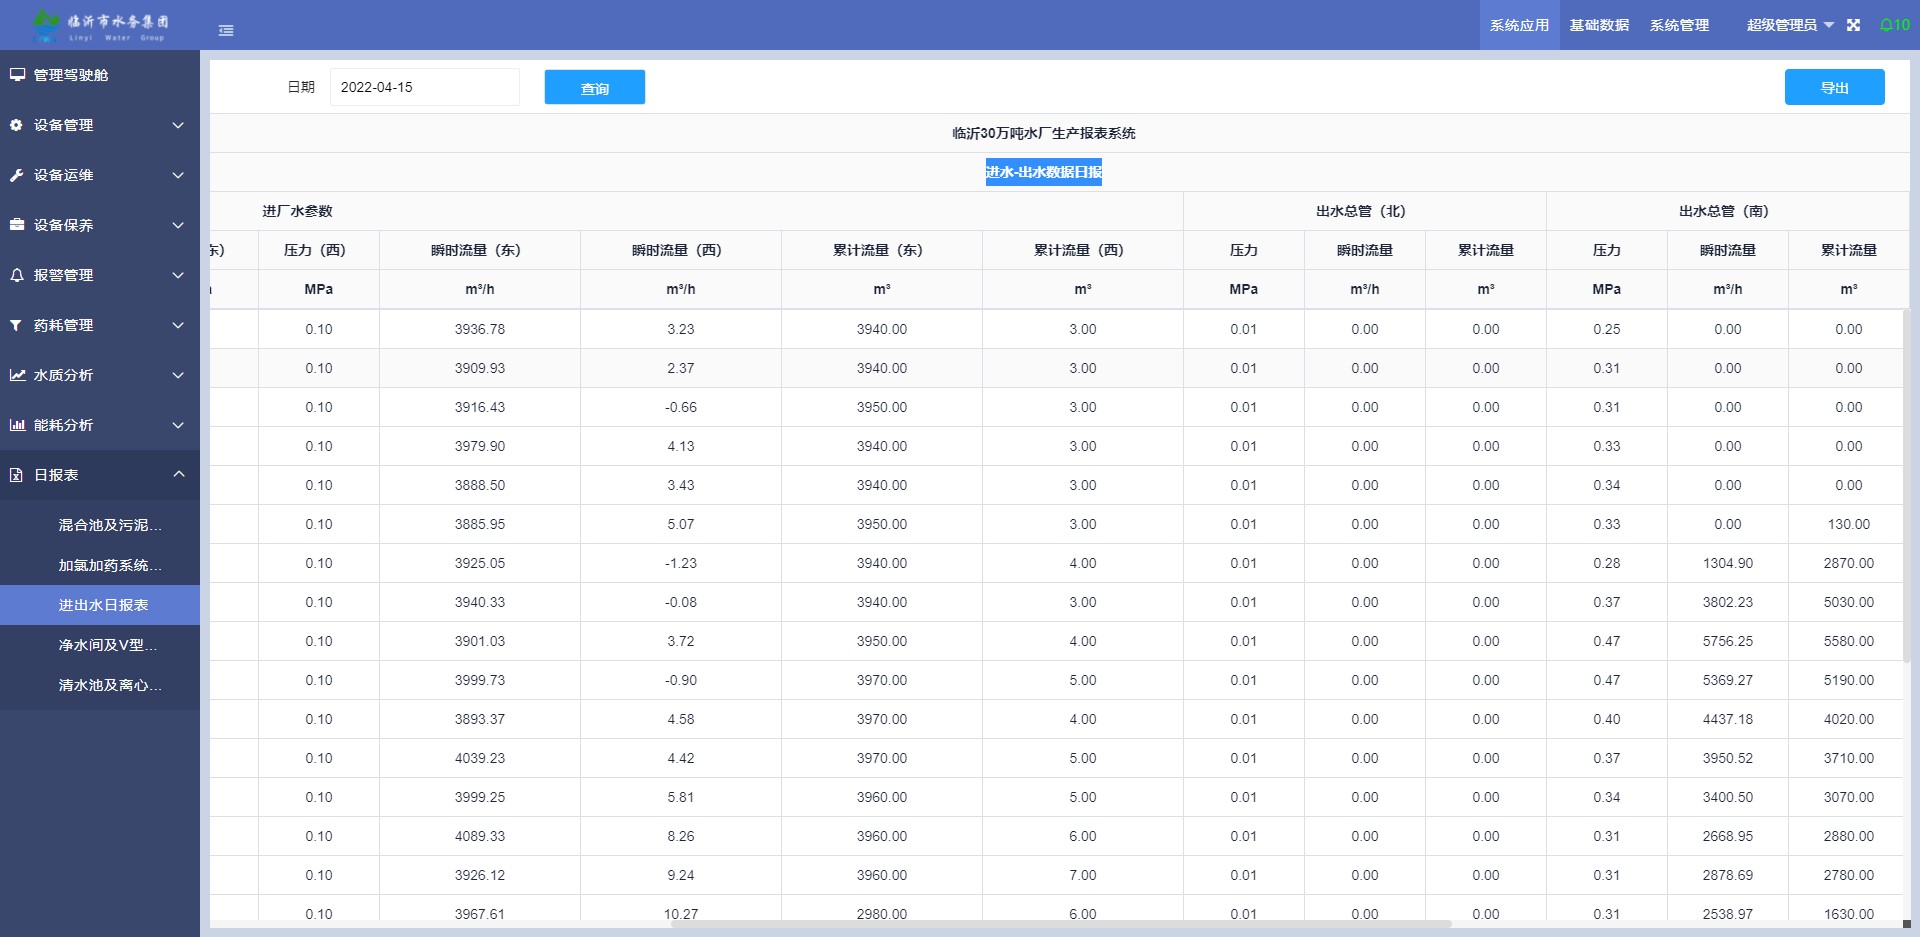The width and height of the screenshot is (1920, 937).
Task: Click the date field showing 2022-04-15
Action: pos(424,87)
